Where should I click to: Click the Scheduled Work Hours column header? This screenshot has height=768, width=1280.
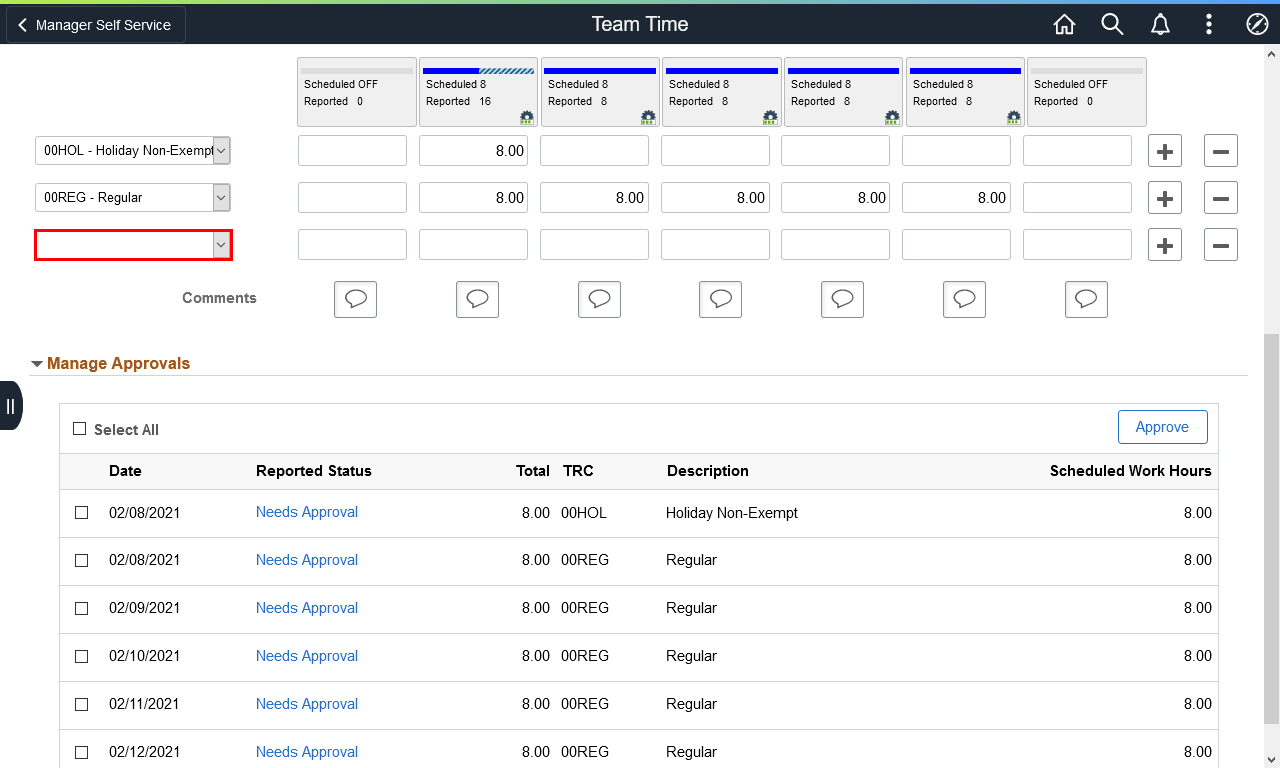tap(1131, 471)
